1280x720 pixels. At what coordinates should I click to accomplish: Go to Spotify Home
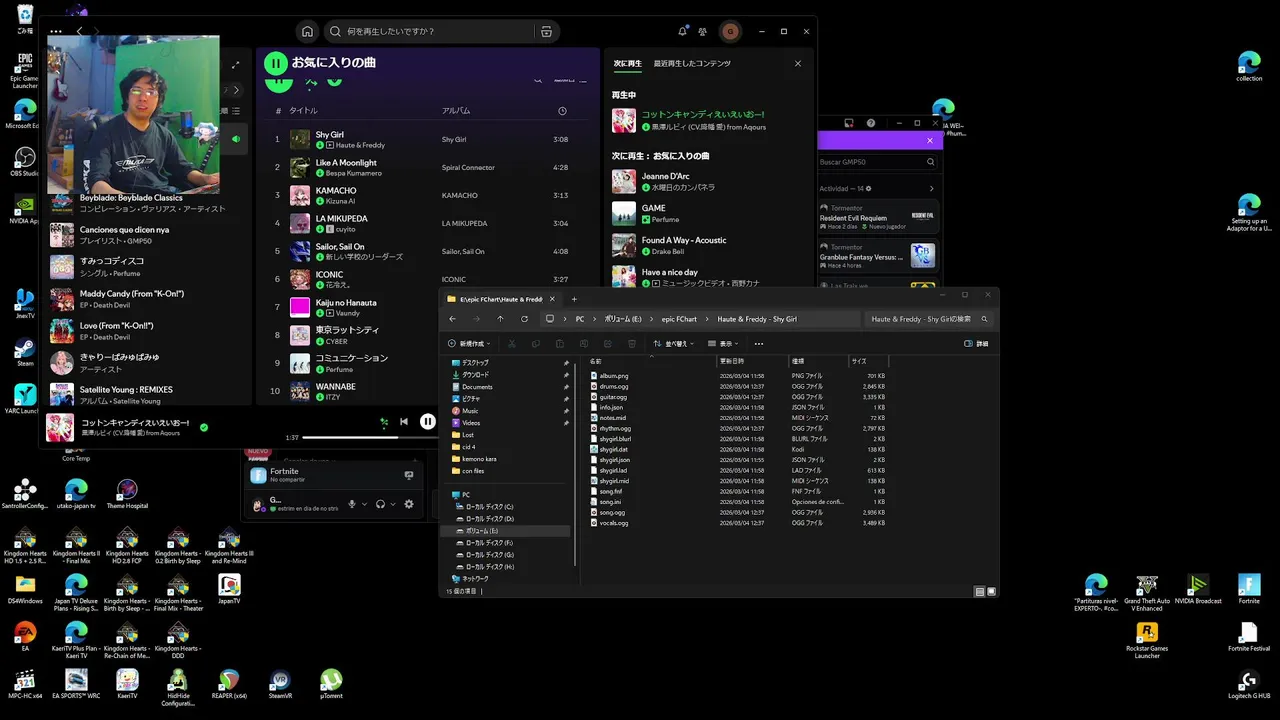(x=307, y=31)
